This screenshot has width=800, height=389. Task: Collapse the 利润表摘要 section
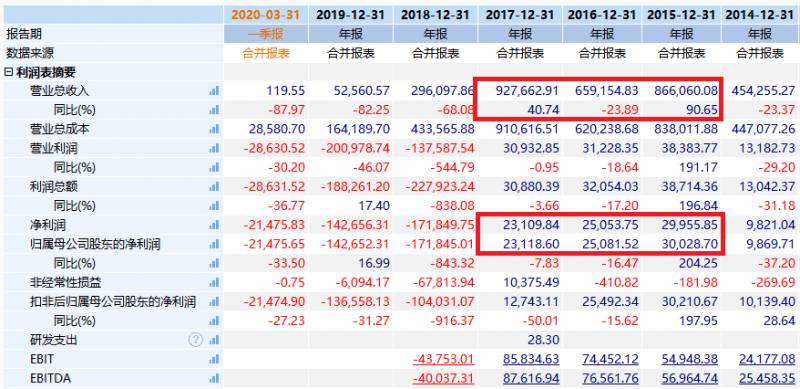8,72
